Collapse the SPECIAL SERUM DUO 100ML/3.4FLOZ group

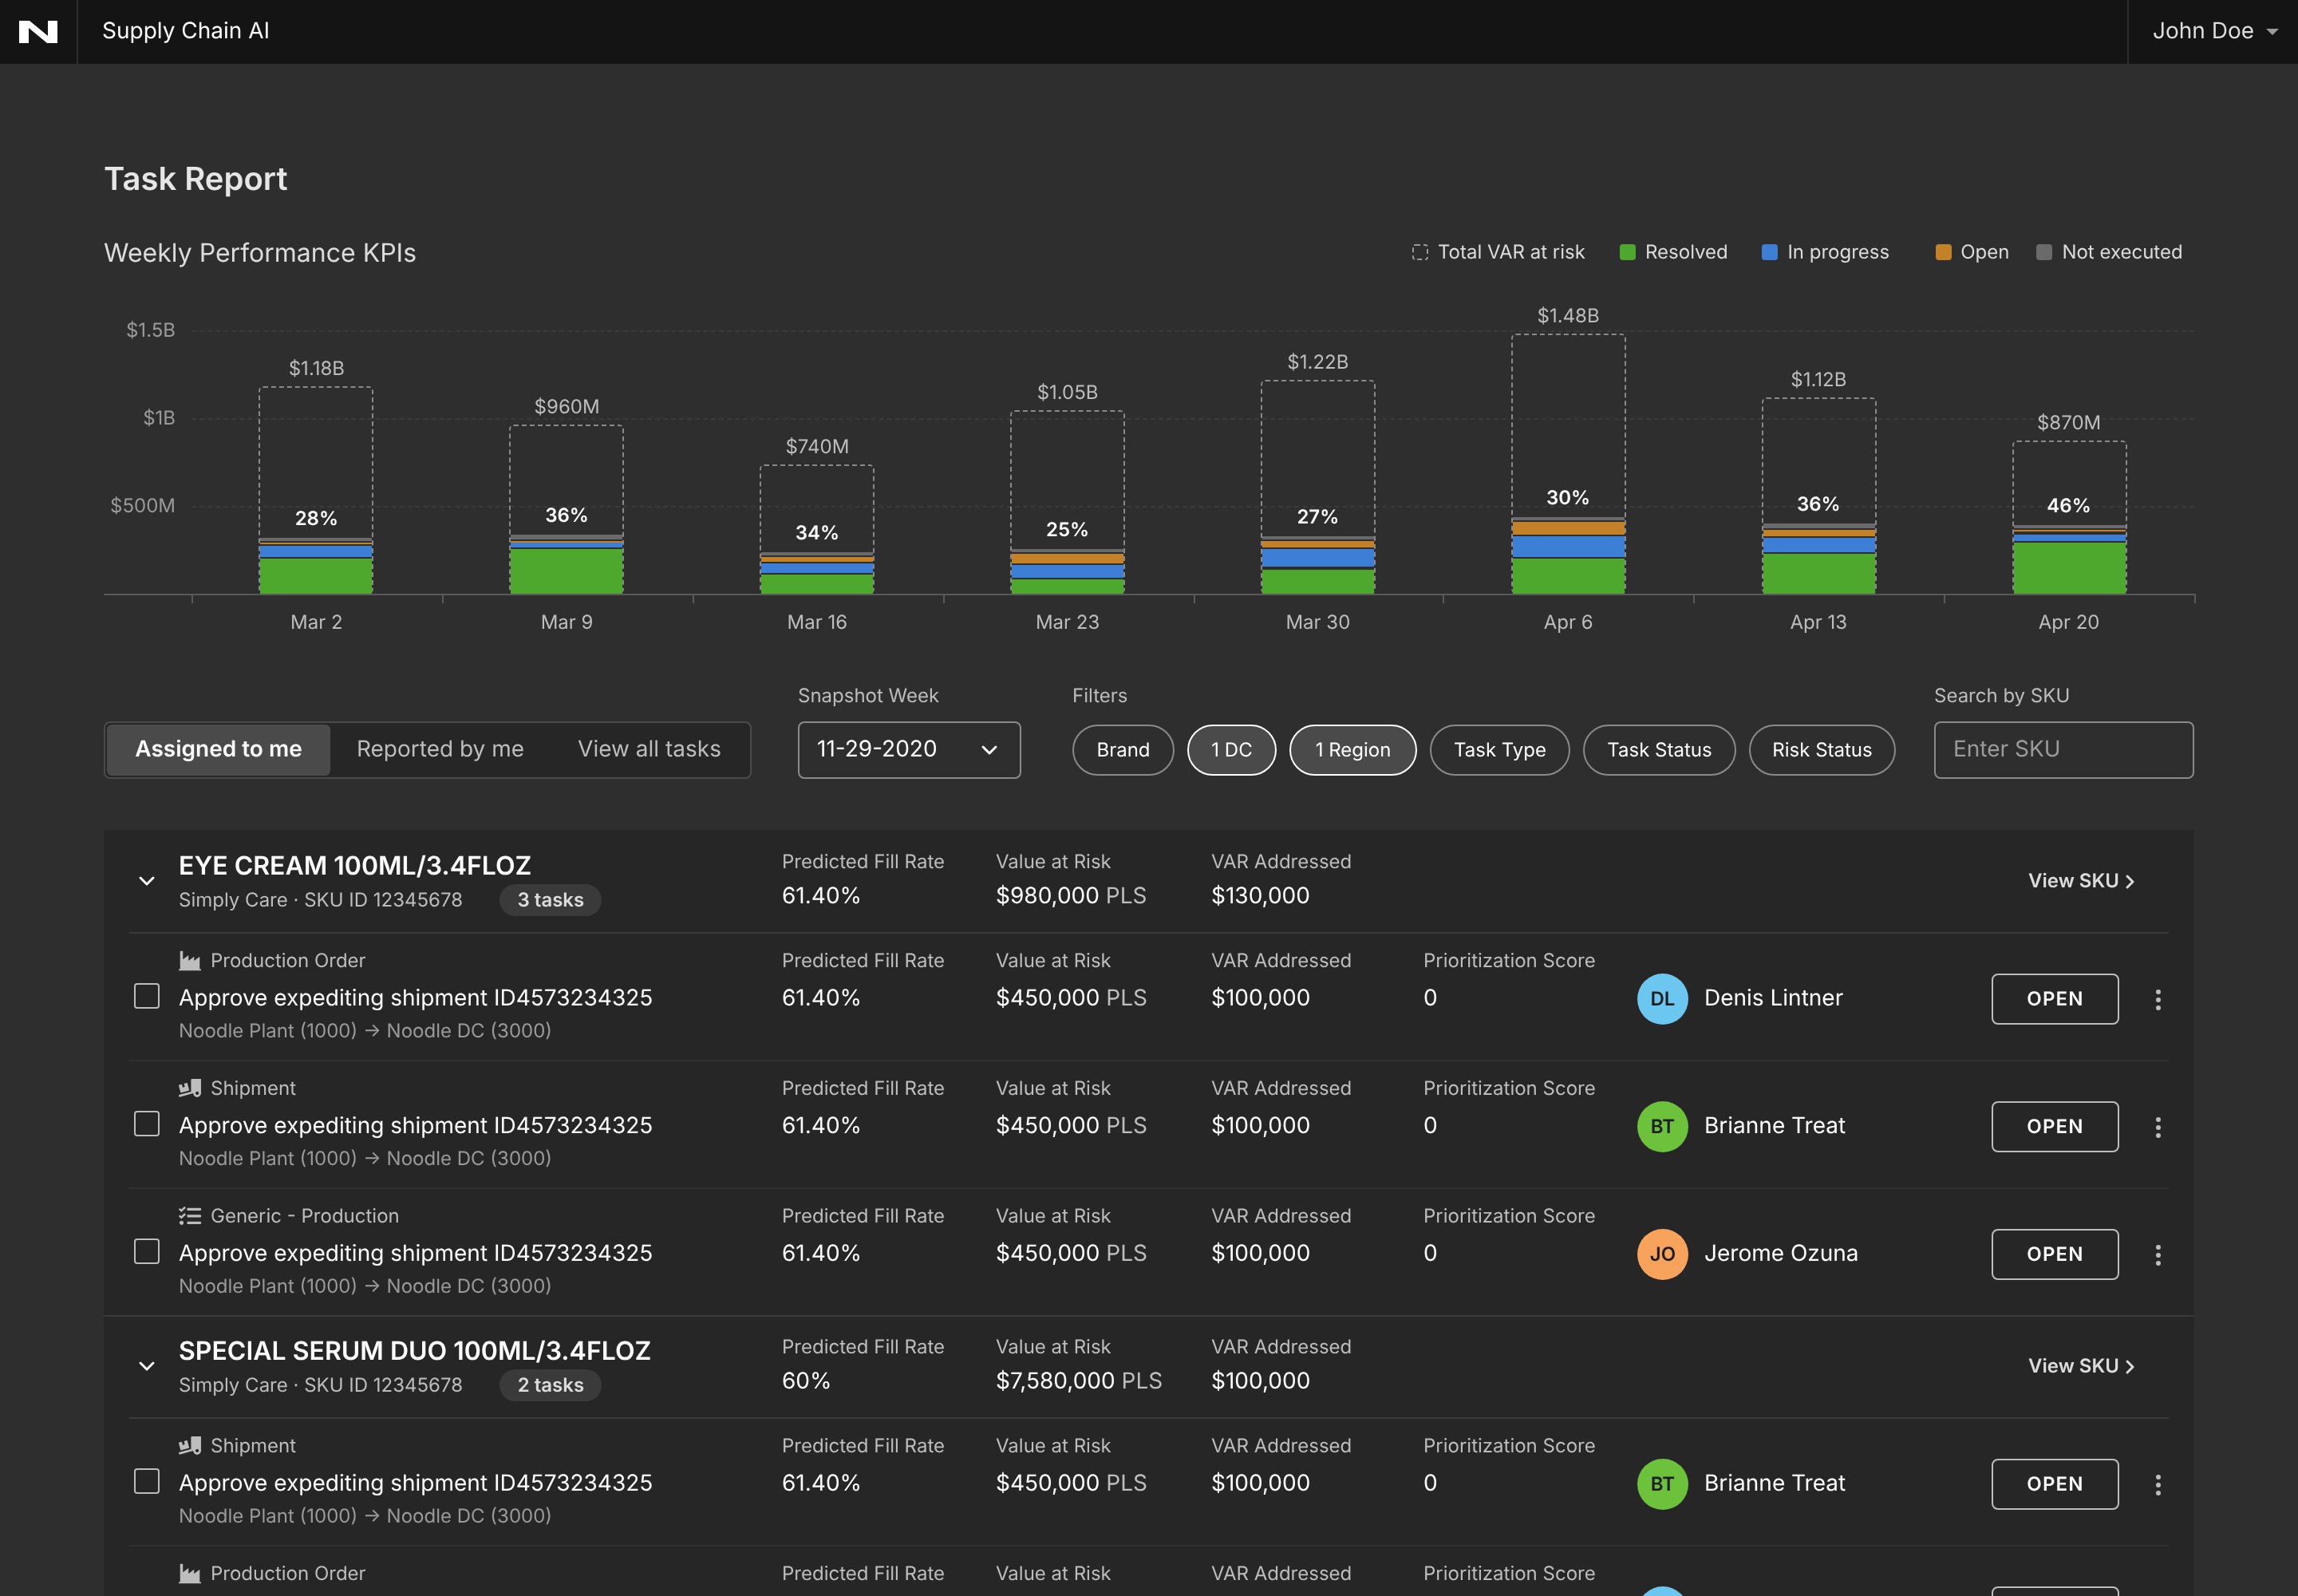click(147, 1366)
